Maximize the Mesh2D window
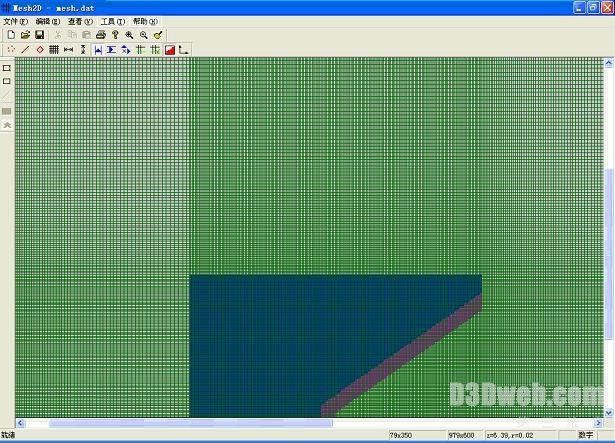 (x=593, y=7)
